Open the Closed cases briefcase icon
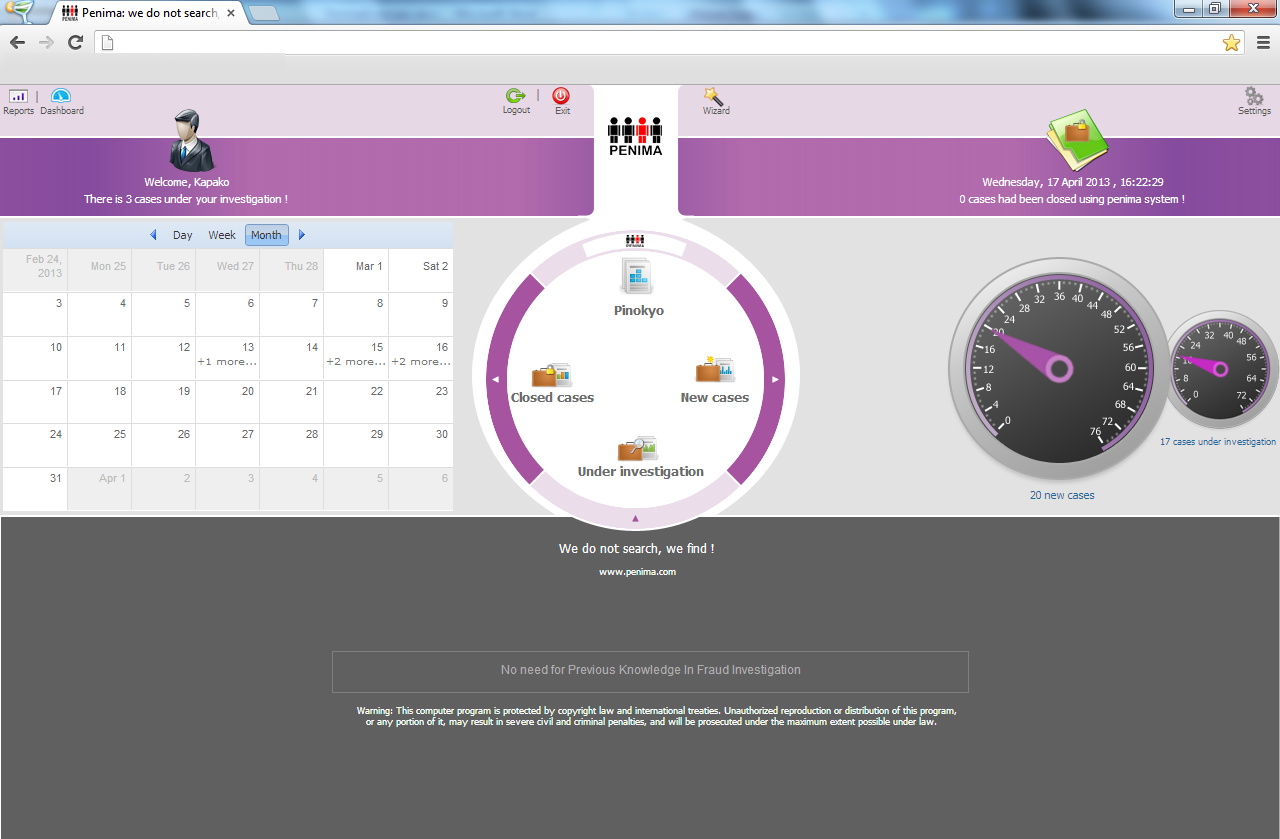The width and height of the screenshot is (1280, 839). [551, 375]
